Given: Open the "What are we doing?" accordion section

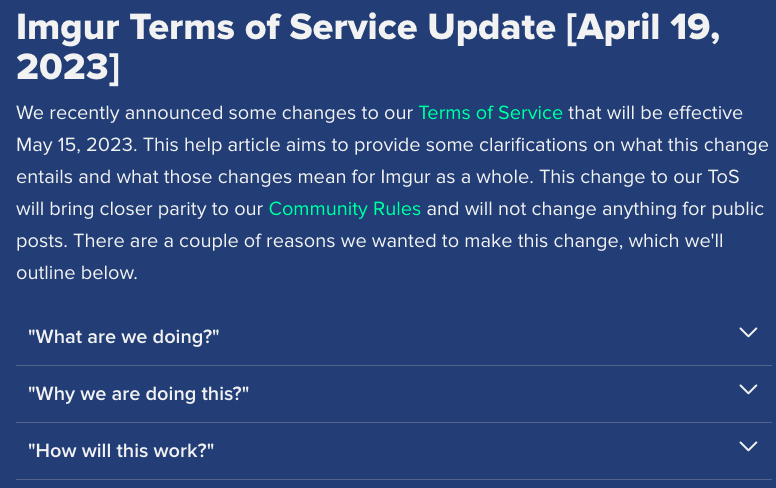Looking at the screenshot, I should pos(123,337).
